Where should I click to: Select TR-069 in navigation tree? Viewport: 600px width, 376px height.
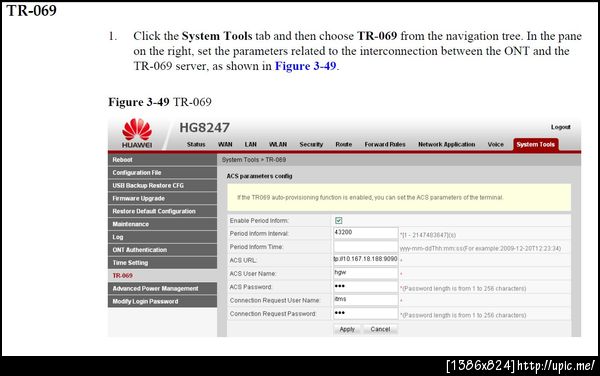[162, 275]
